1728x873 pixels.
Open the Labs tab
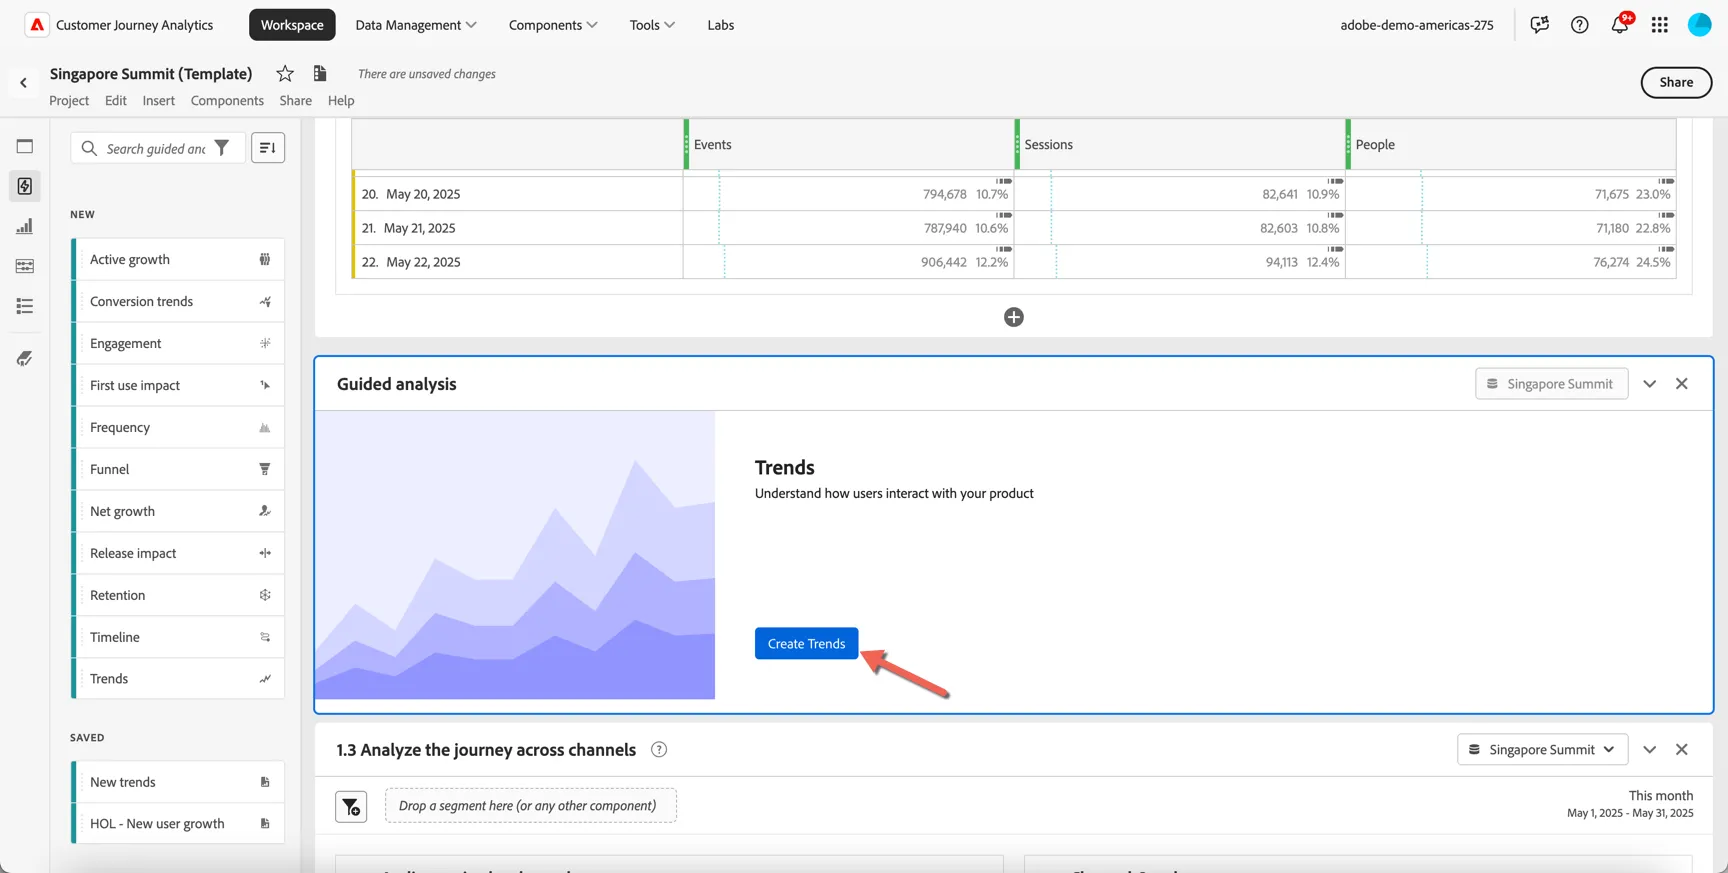pos(721,25)
